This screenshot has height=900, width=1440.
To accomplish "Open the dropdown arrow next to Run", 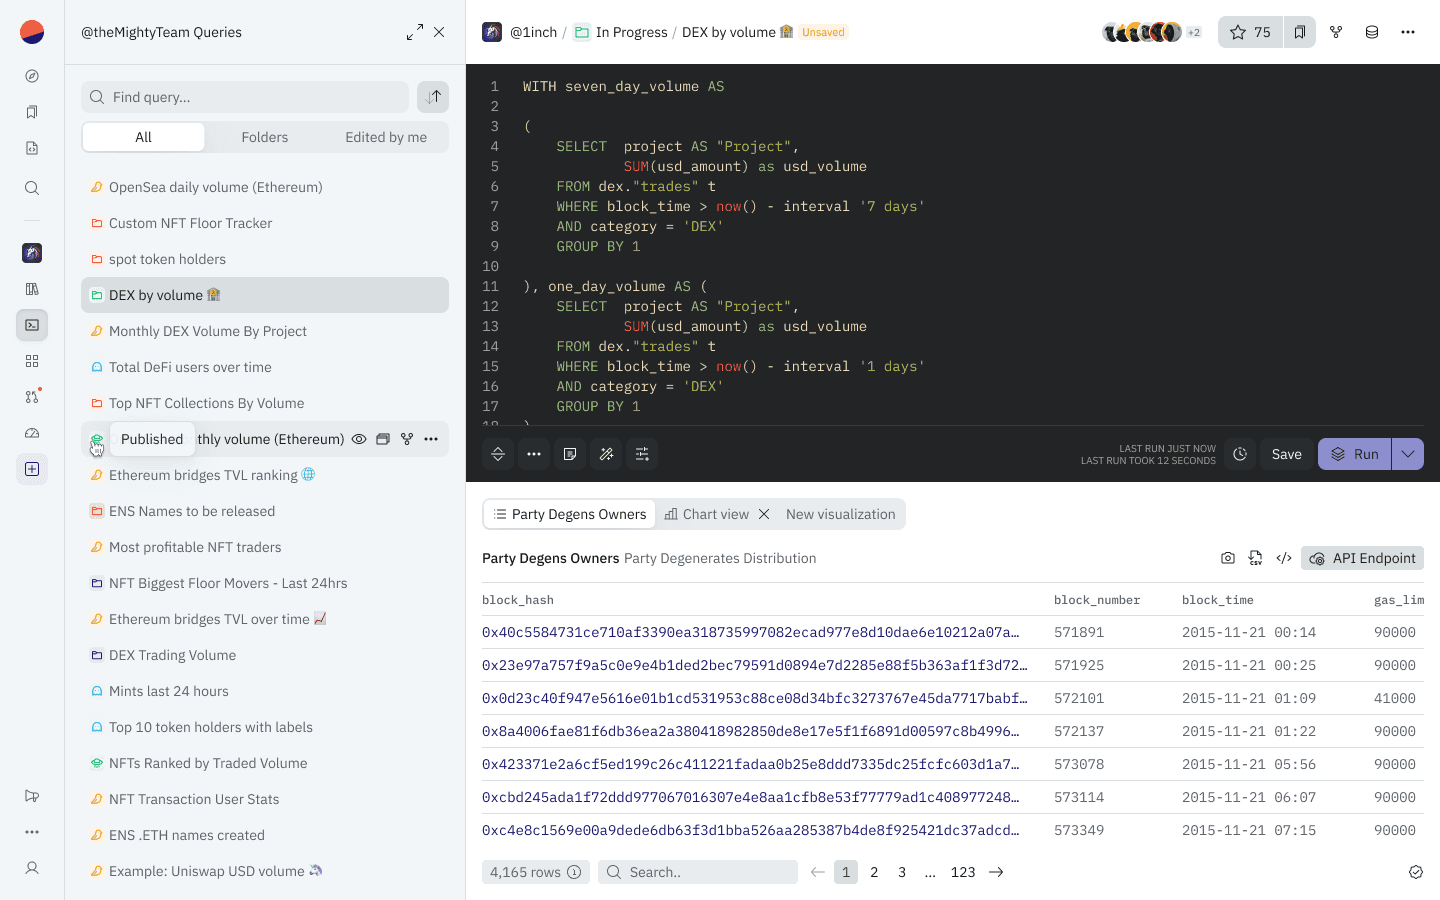I will click(1408, 454).
